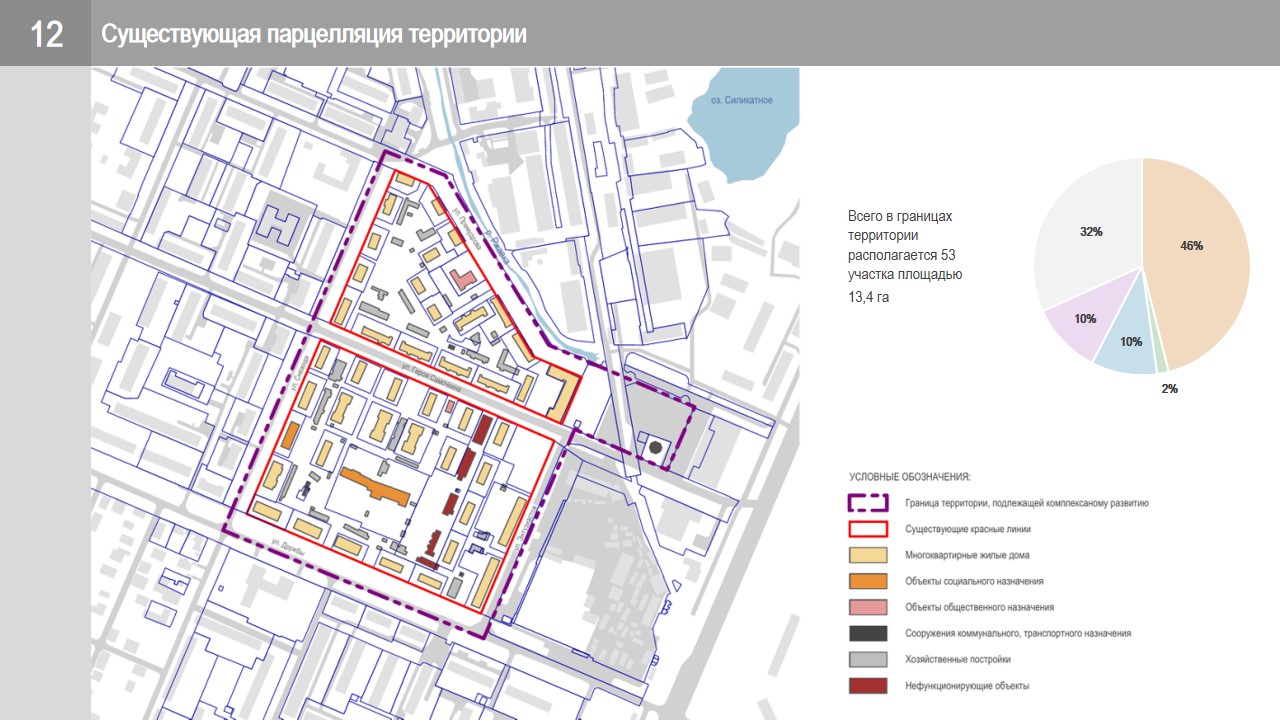1280x720 pixels.
Task: Click the red outline legend symbol
Action: [868, 529]
